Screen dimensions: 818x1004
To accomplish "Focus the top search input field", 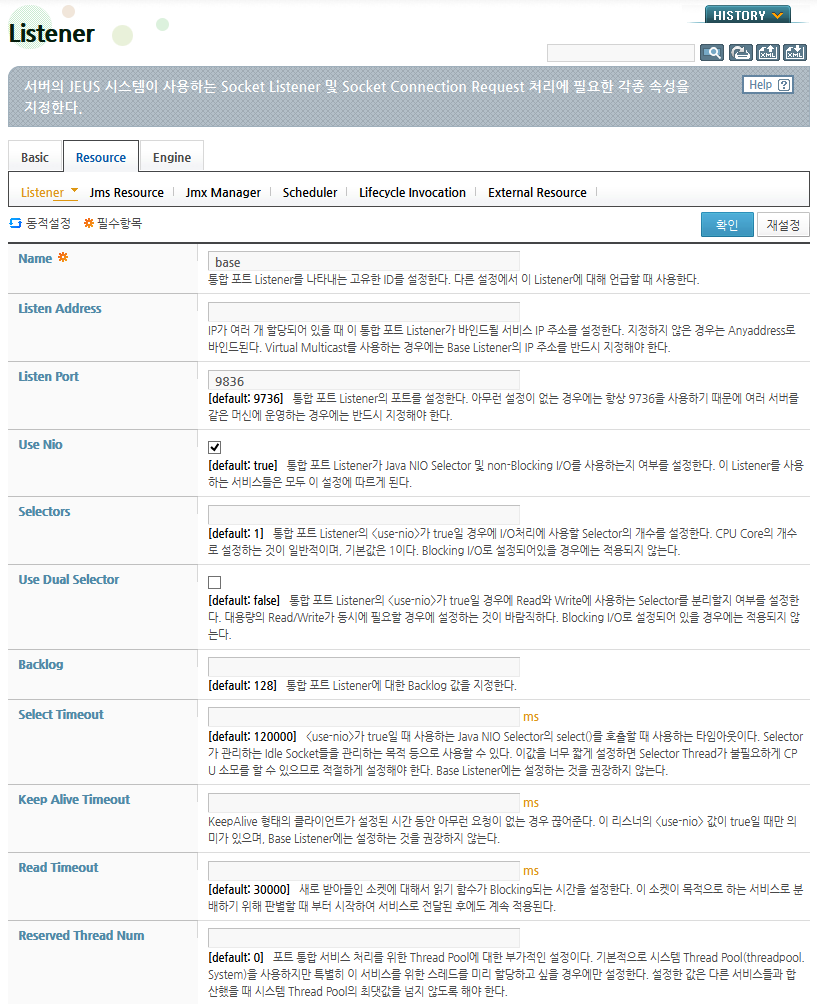I will 620,53.
